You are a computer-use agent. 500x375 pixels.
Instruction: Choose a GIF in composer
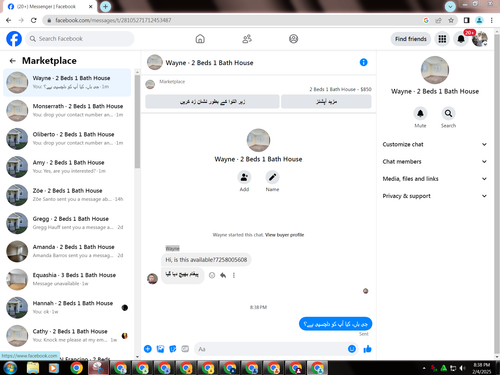point(185,349)
